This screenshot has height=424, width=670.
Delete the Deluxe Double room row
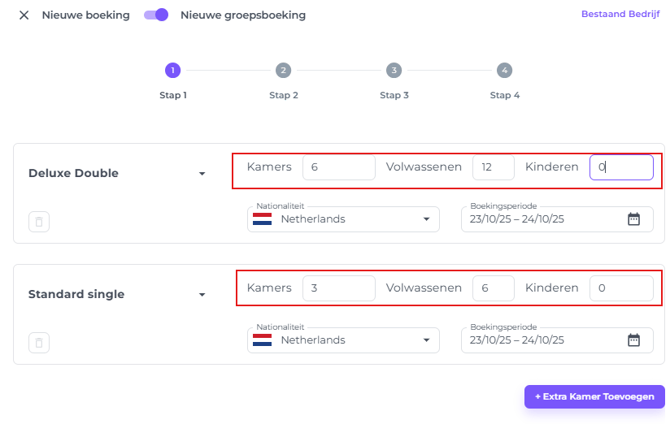[x=39, y=222]
